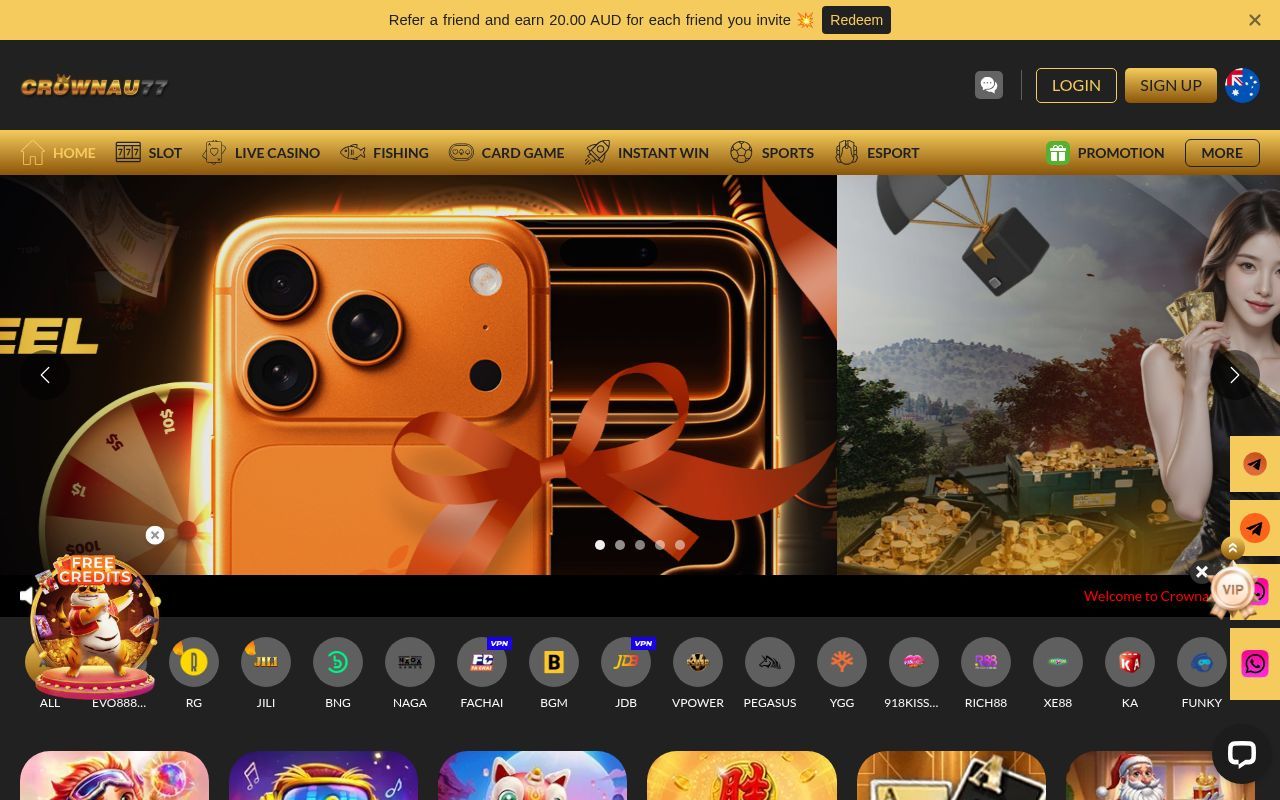Select the RG game provider icon

pos(194,662)
